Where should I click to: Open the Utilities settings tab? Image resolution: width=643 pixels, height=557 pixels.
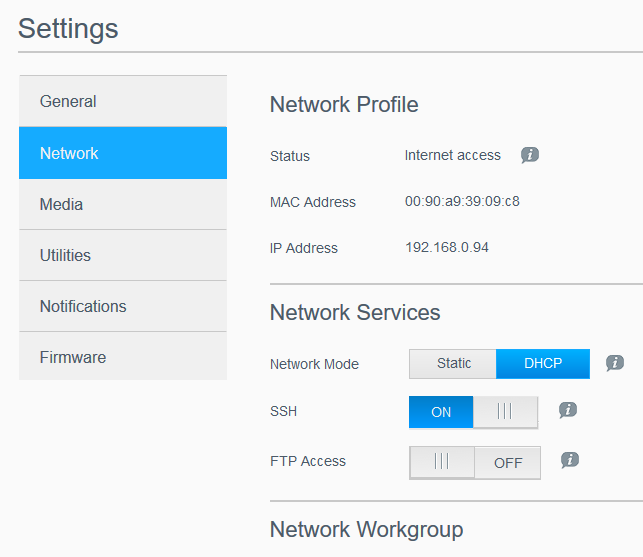(x=123, y=255)
